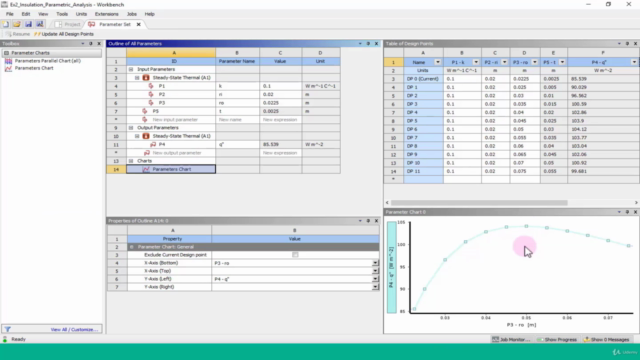This screenshot has width=640, height=360.
Task: Click the P3 value cell 0.0225
Action: tap(280, 103)
